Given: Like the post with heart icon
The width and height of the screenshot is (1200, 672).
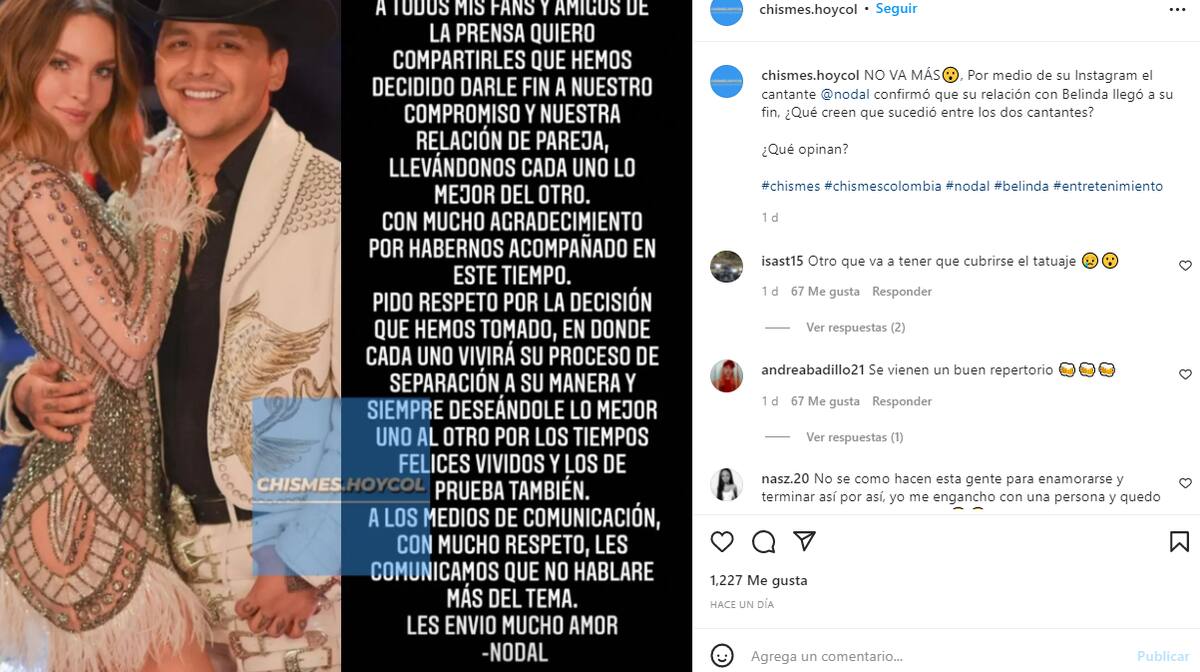Looking at the screenshot, I should click(x=722, y=542).
